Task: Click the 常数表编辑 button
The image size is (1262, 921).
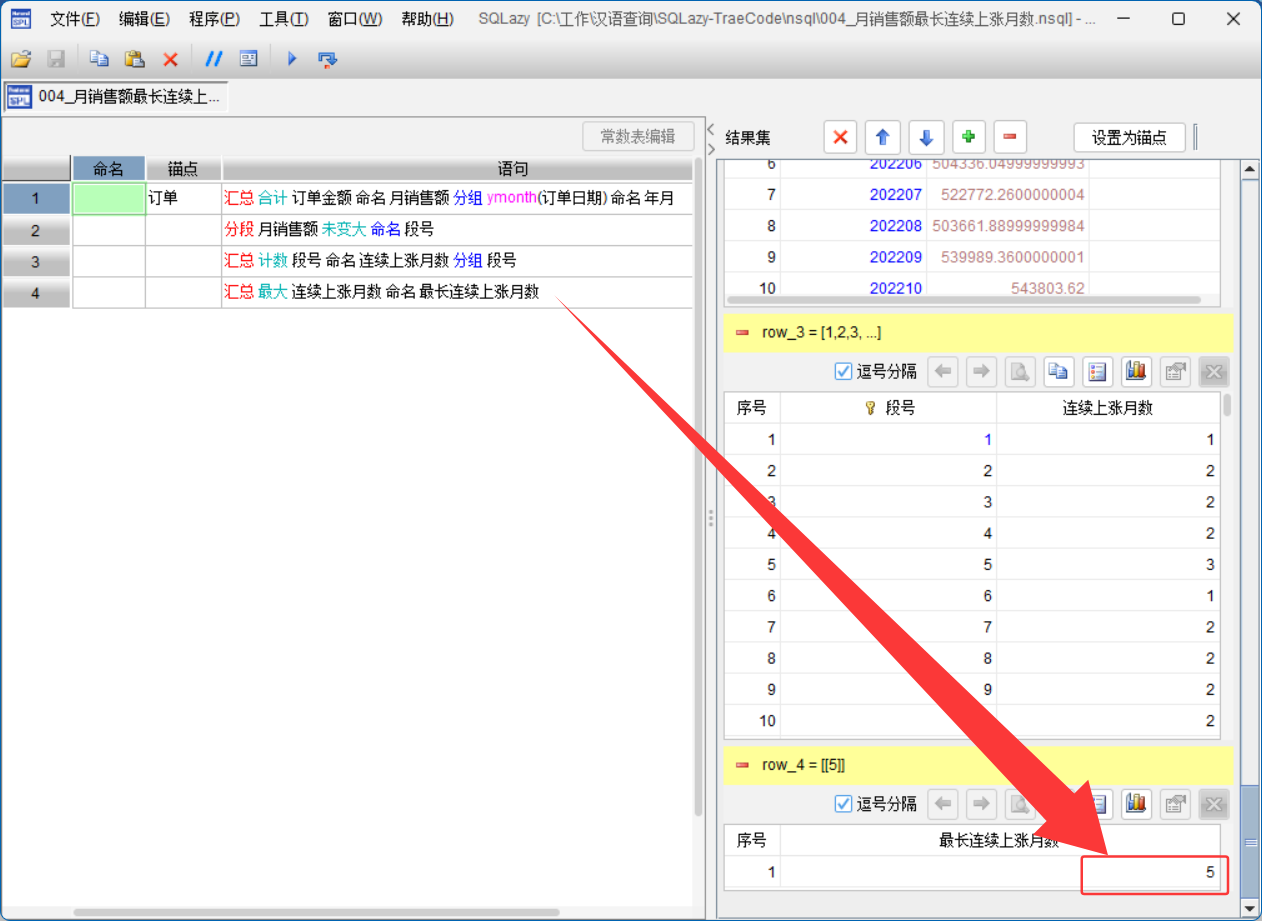Action: 638,137
